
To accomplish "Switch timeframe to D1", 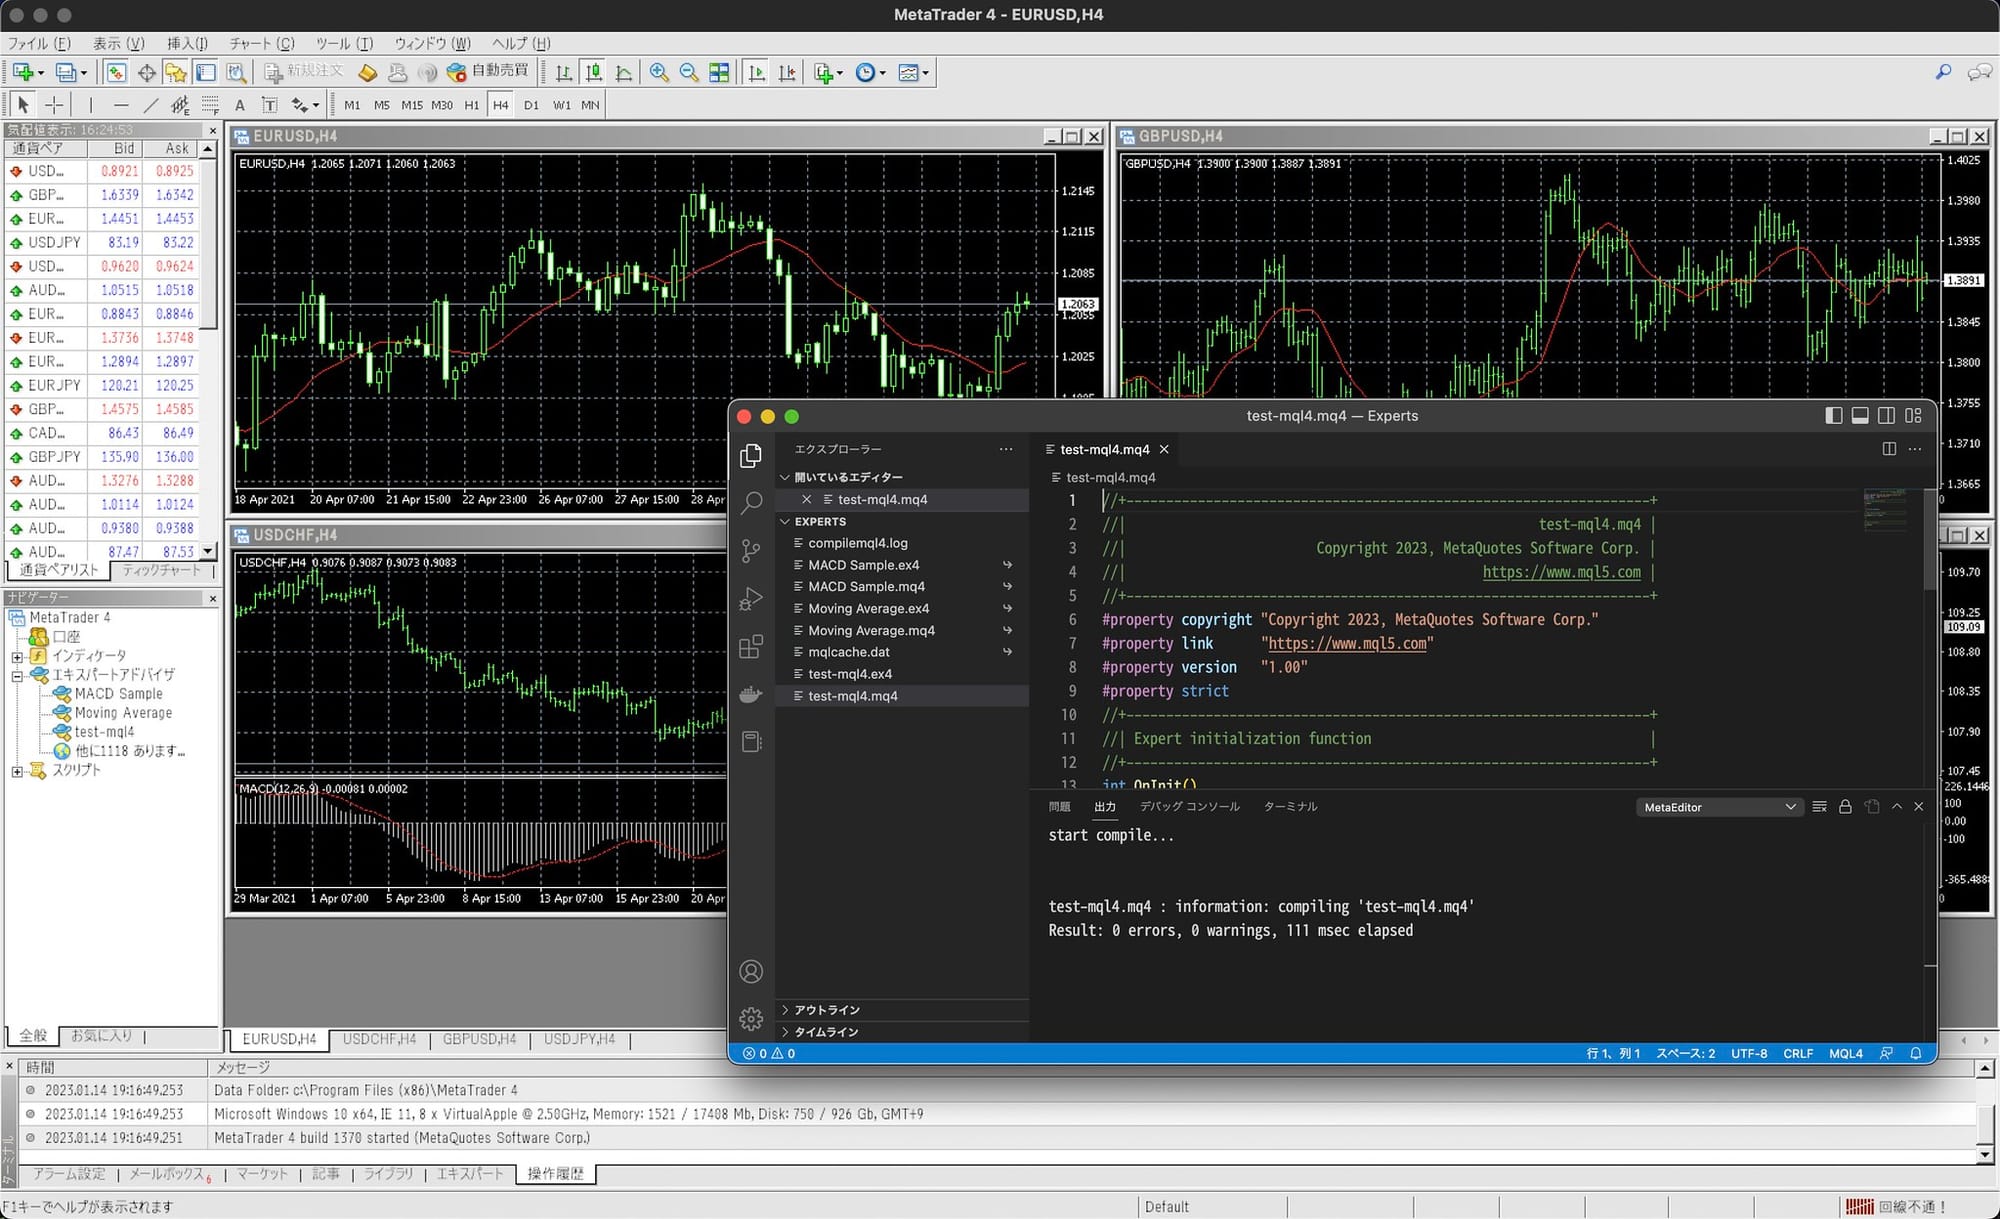I will [x=531, y=105].
